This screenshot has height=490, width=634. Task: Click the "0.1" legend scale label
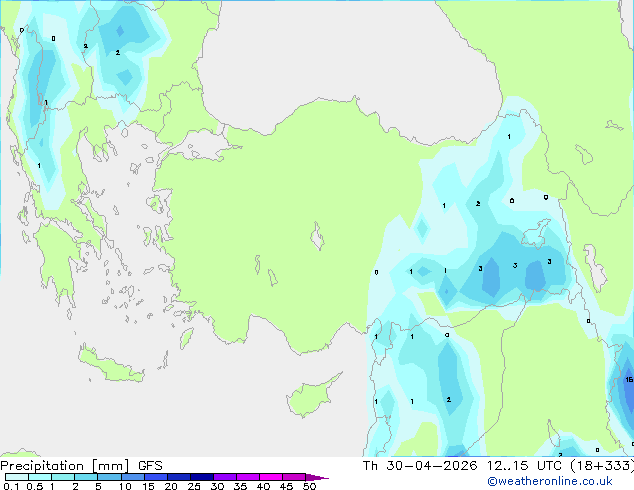11,486
